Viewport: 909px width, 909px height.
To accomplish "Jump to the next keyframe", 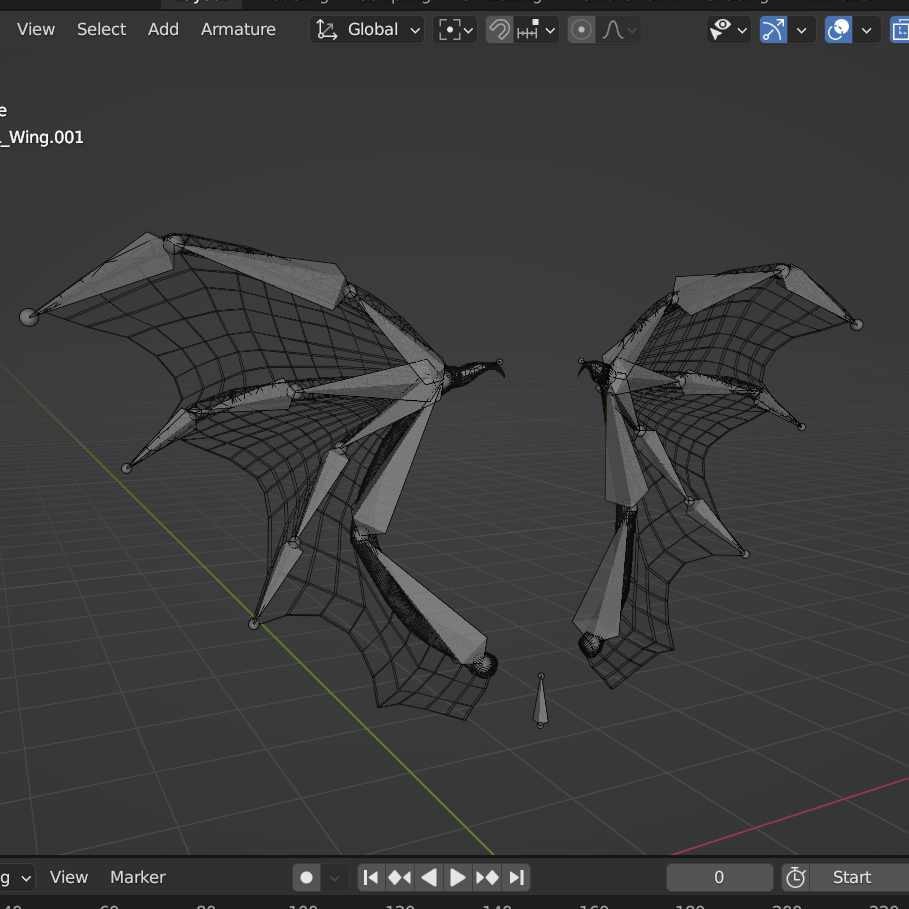I will click(487, 878).
